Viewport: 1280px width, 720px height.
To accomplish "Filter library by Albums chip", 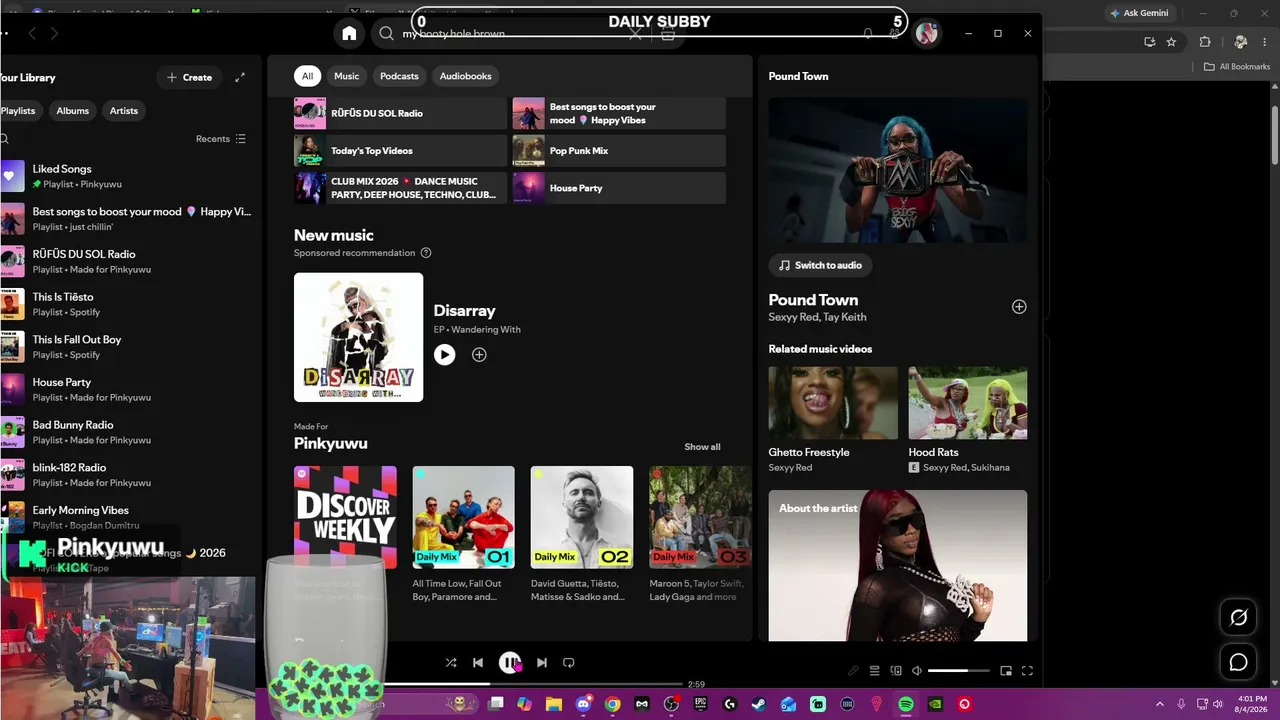I will pos(73,111).
